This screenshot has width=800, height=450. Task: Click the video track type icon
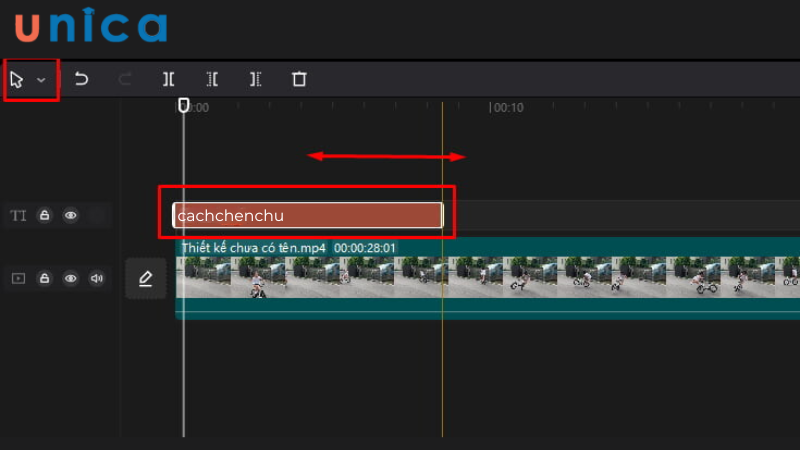coord(18,278)
